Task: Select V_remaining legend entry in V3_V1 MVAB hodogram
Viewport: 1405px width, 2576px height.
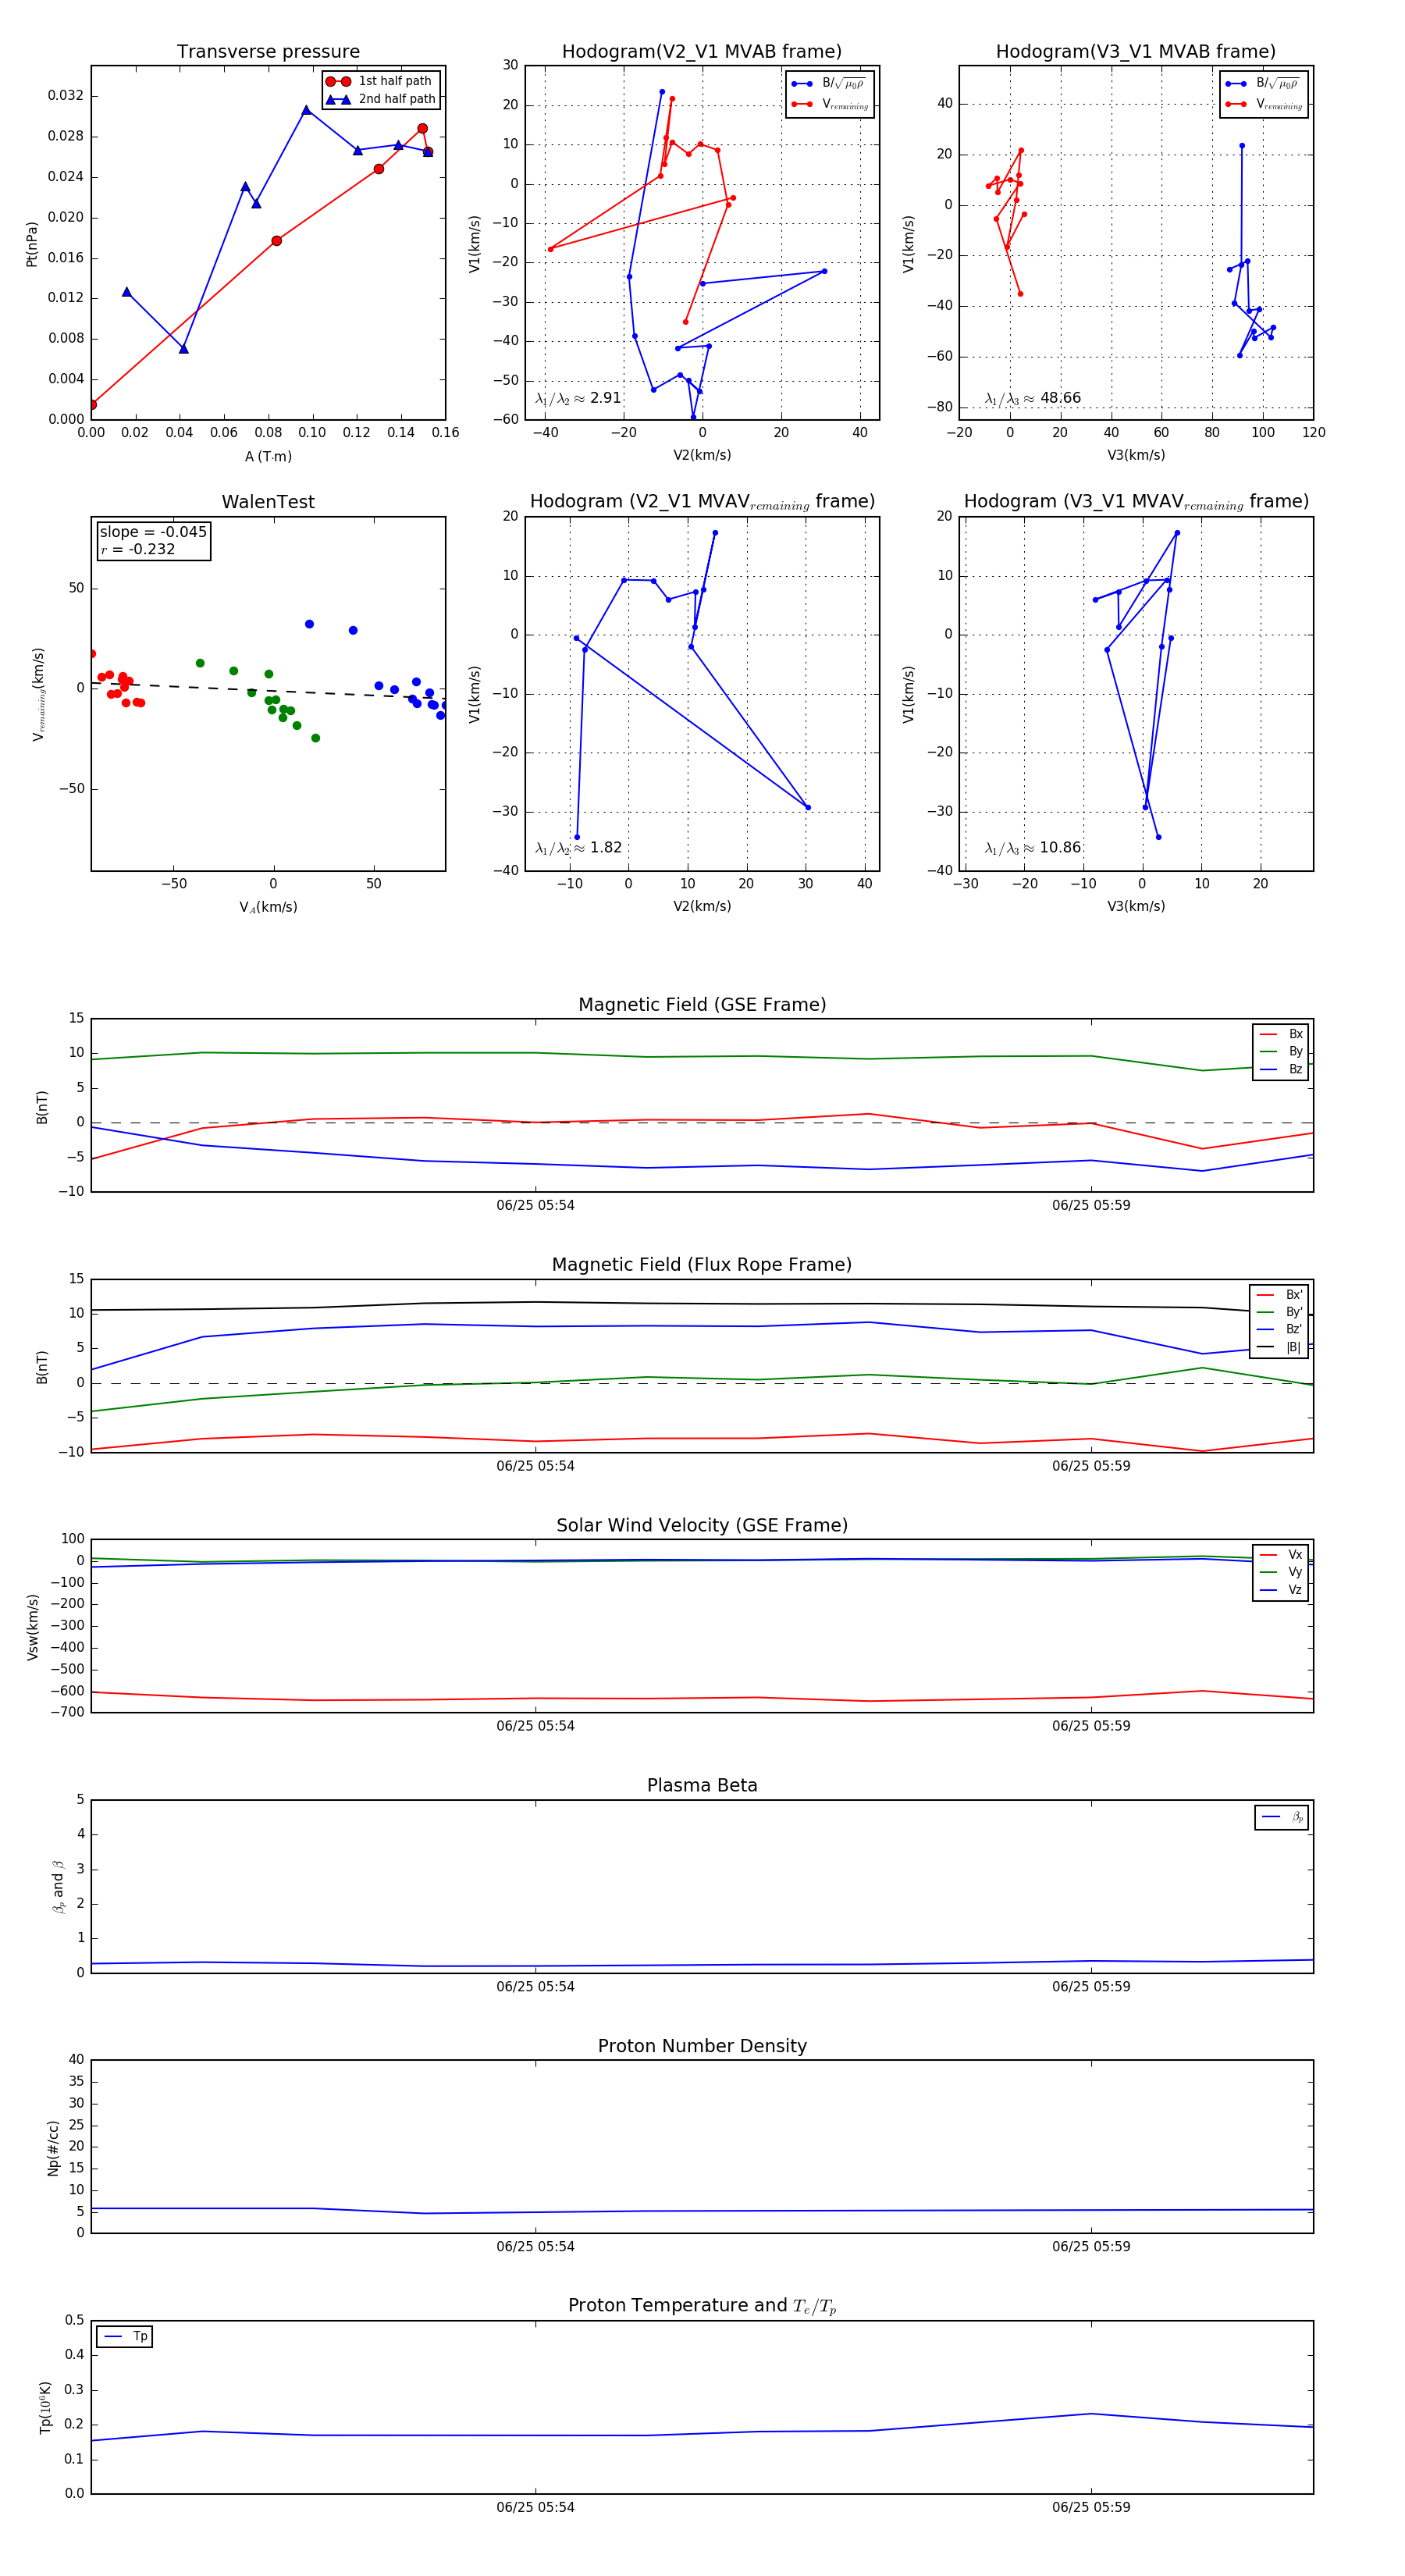Action: tap(1264, 104)
